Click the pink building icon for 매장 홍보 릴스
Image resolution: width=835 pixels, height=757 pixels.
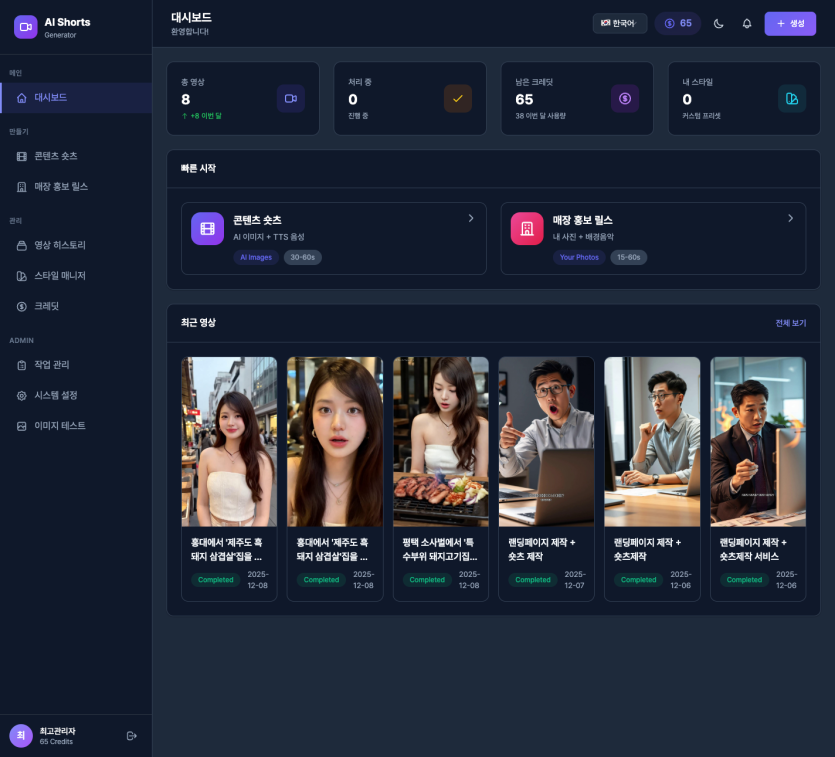tap(527, 228)
